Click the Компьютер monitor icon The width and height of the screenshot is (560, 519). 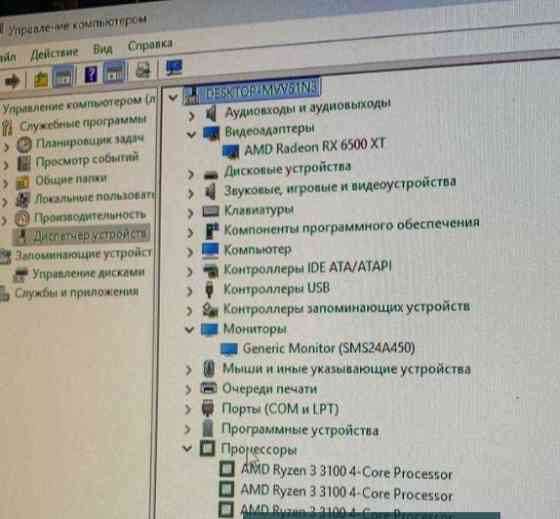pos(210,250)
